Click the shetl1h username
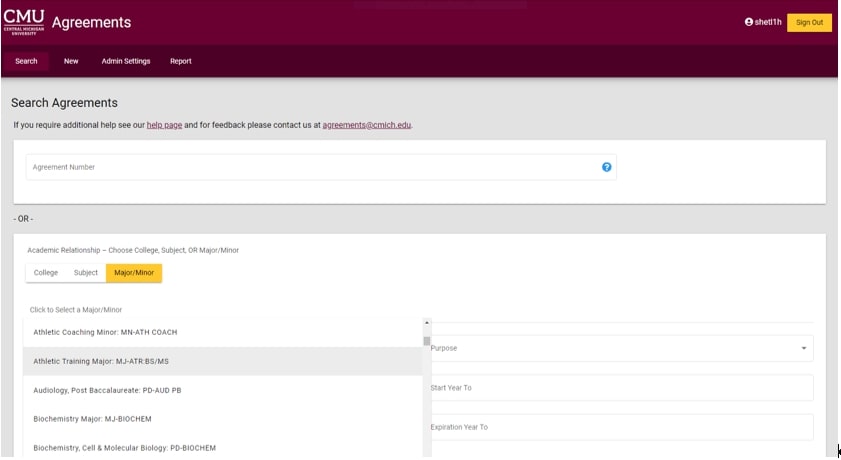 point(768,22)
